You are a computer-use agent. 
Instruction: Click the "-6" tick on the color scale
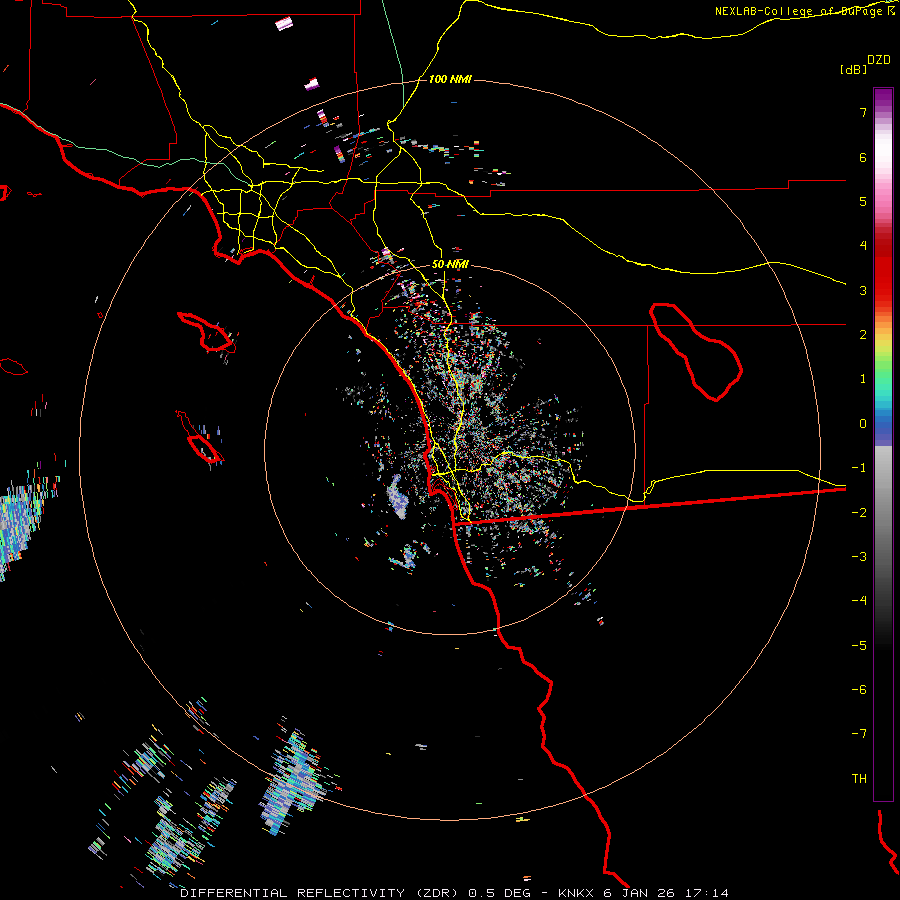[x=859, y=690]
